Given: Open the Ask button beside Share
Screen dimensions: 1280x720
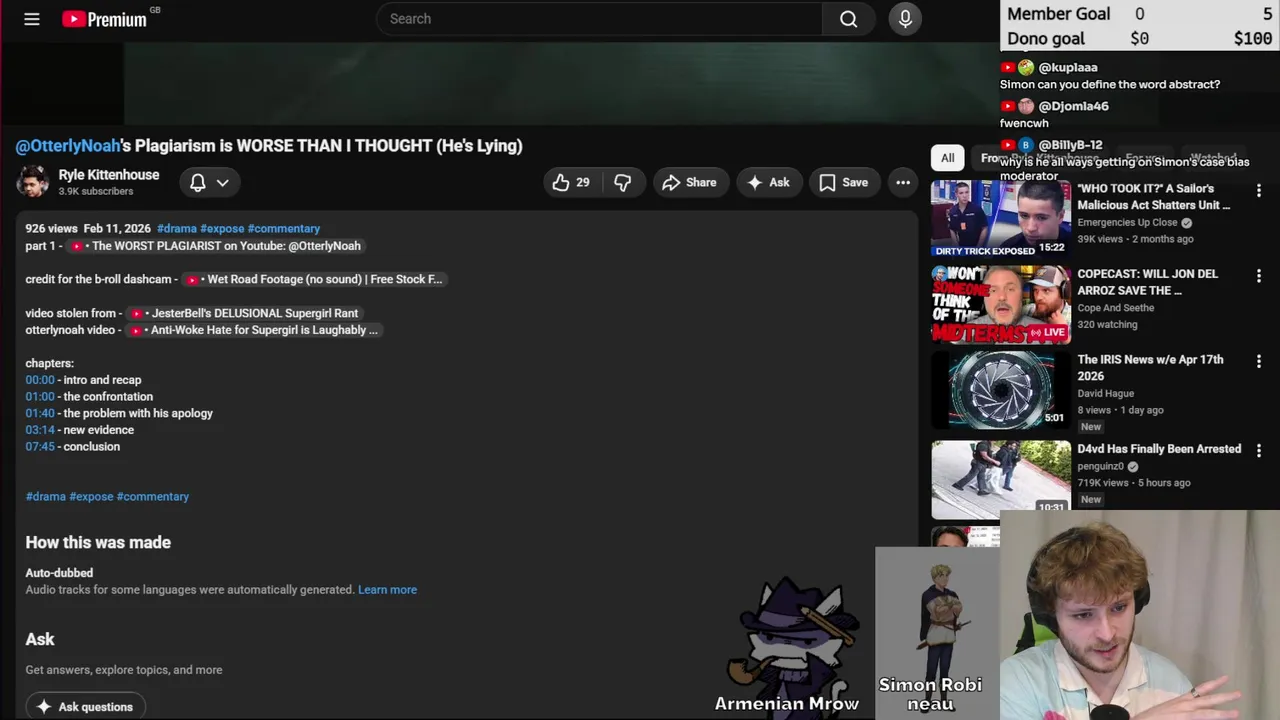Looking at the screenshot, I should click(768, 182).
